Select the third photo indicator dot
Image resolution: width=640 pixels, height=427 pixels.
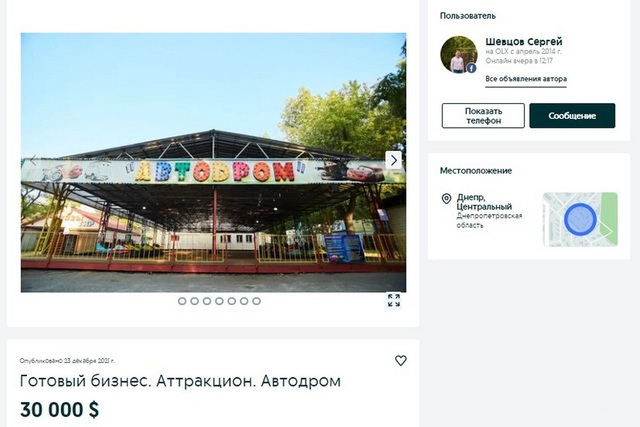click(207, 301)
